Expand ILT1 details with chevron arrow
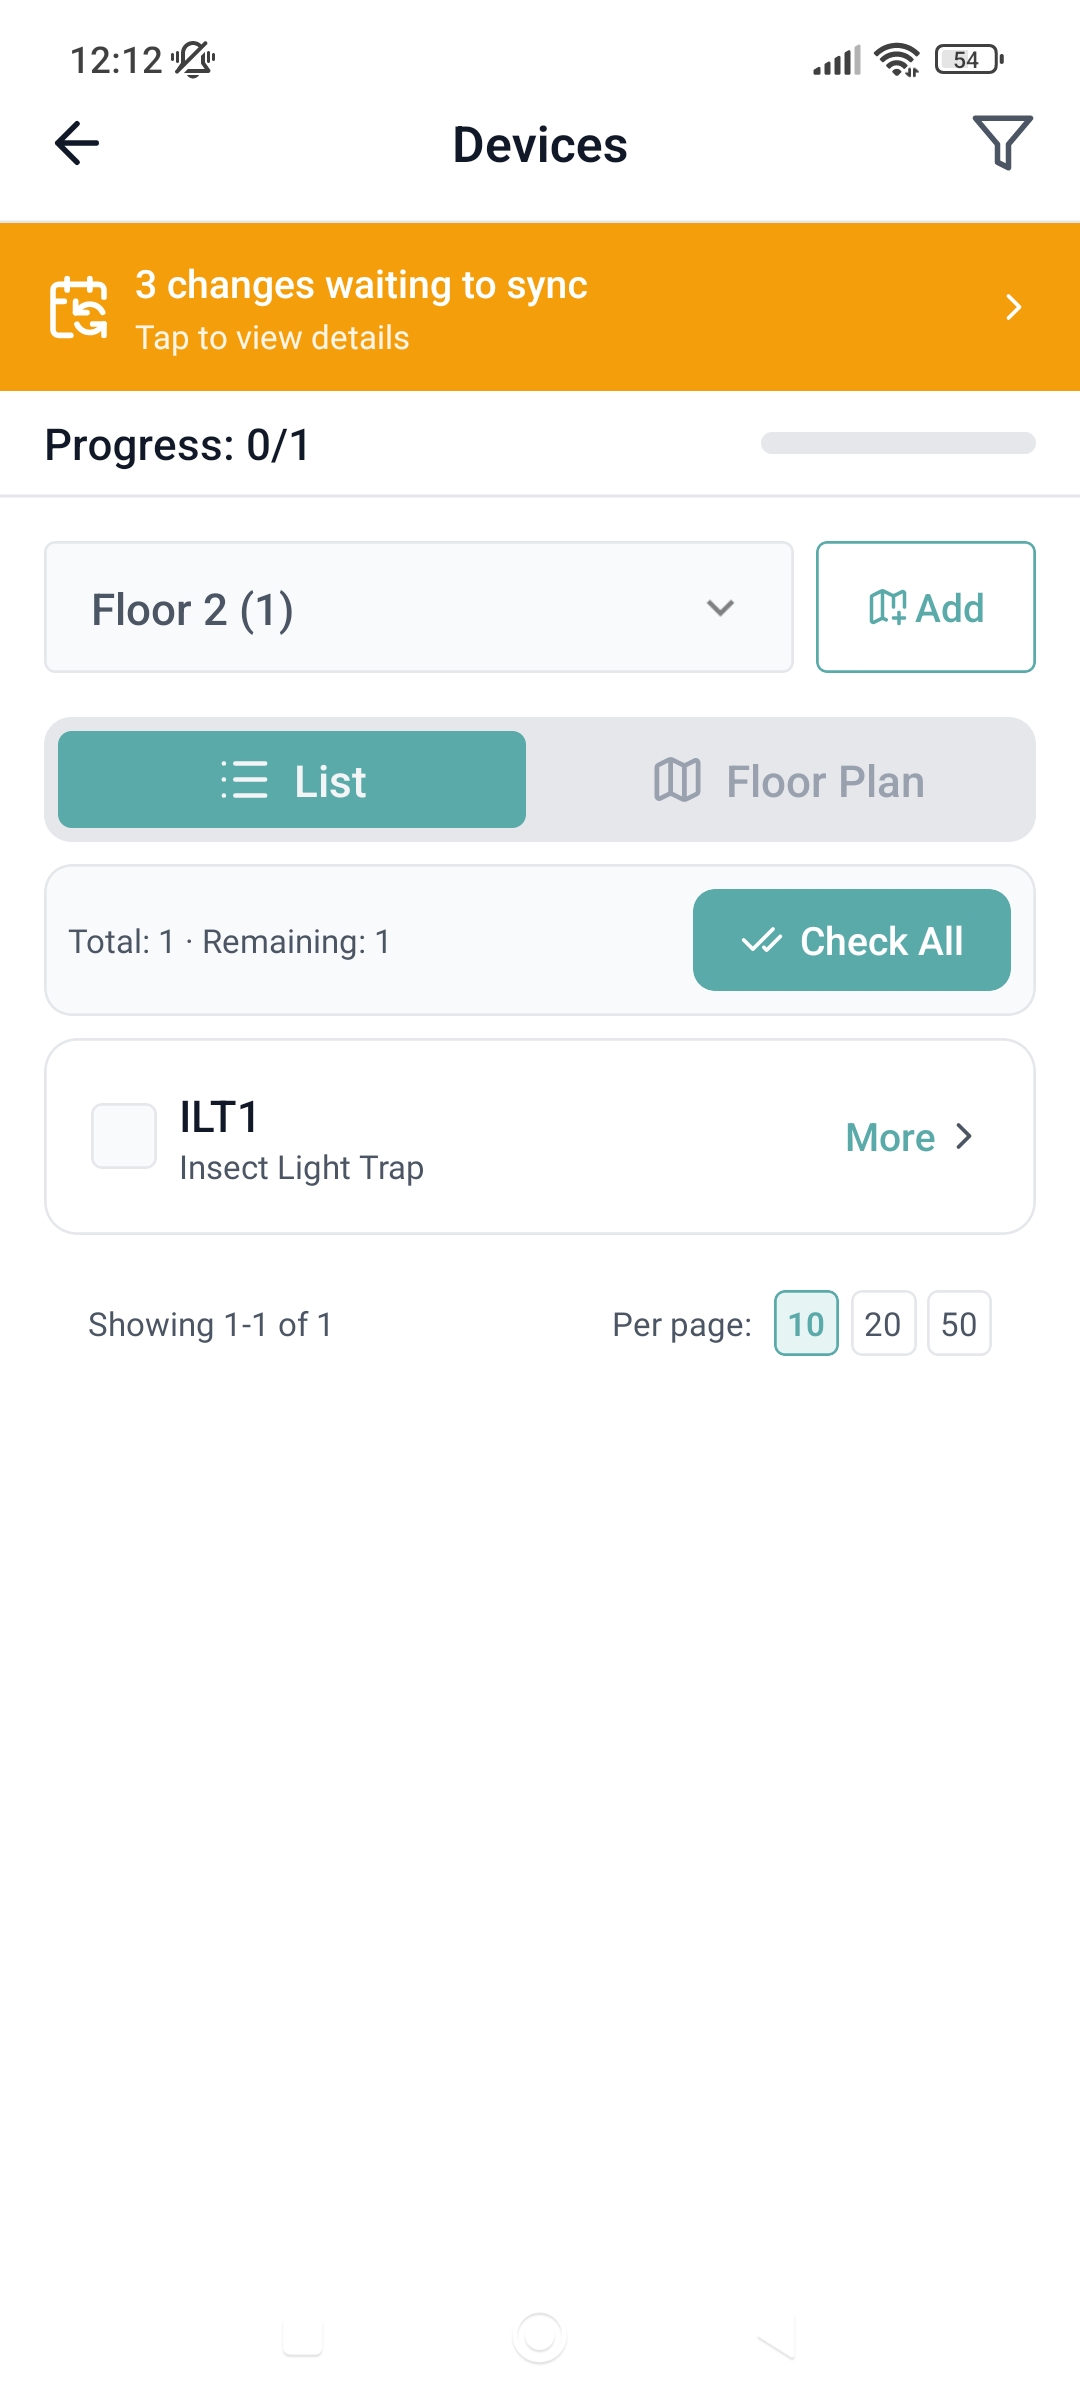The height and width of the screenshot is (2400, 1080). point(964,1137)
